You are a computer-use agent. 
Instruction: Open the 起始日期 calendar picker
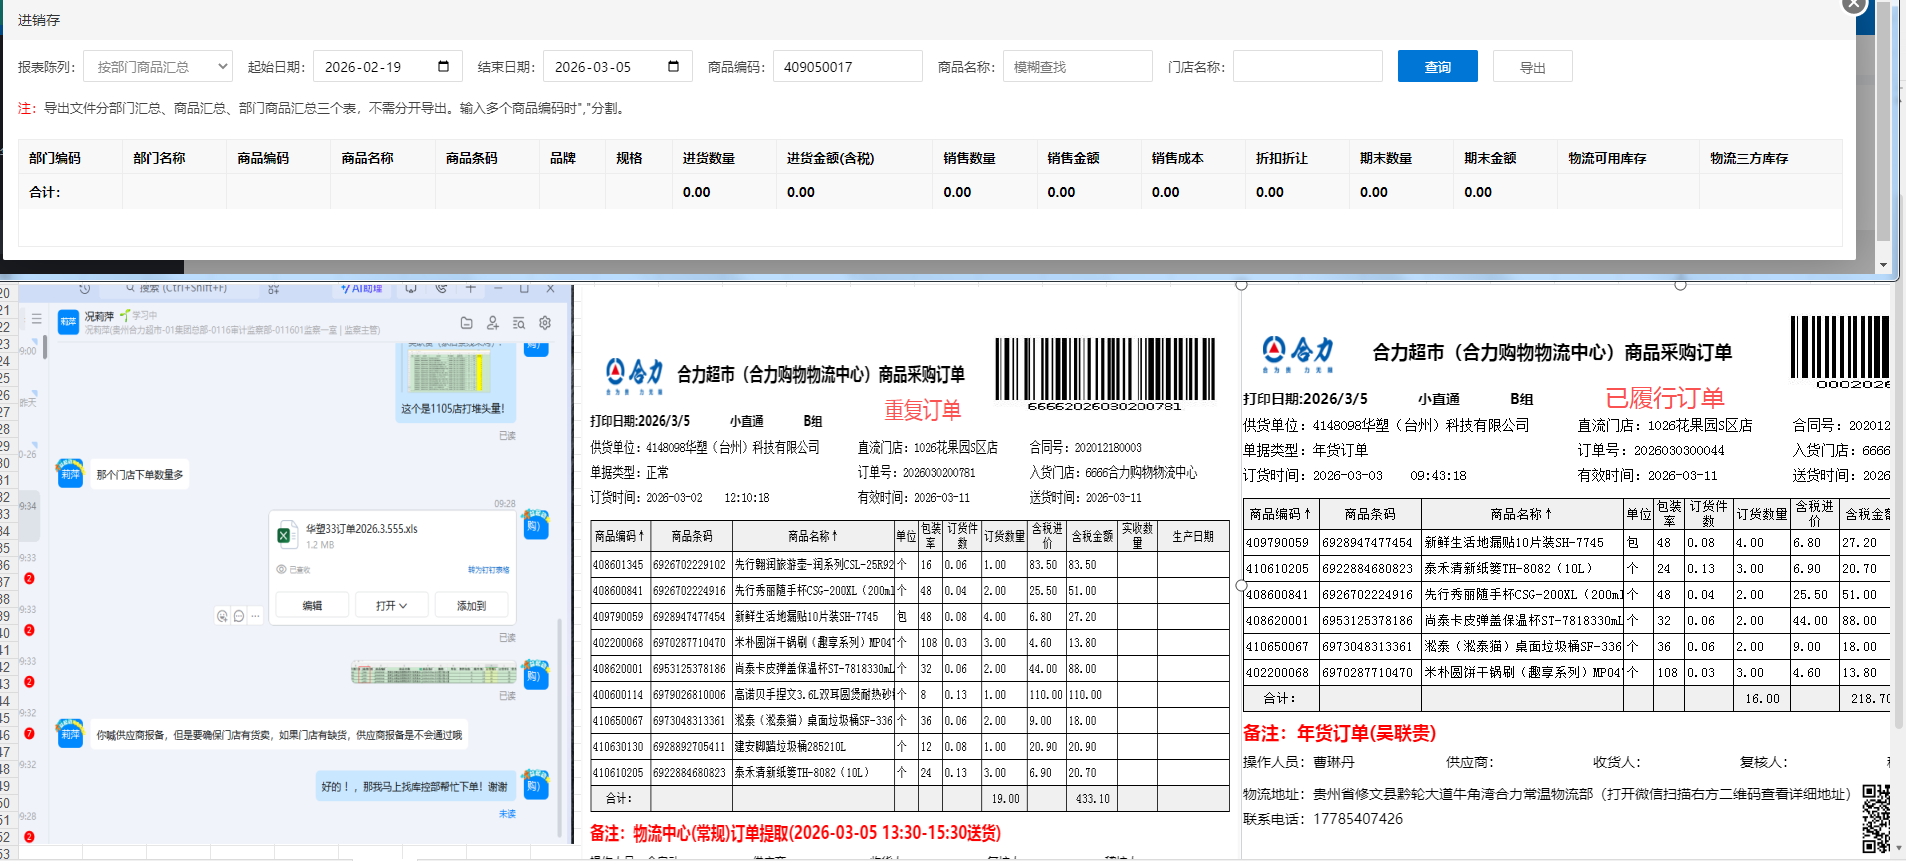coord(443,67)
